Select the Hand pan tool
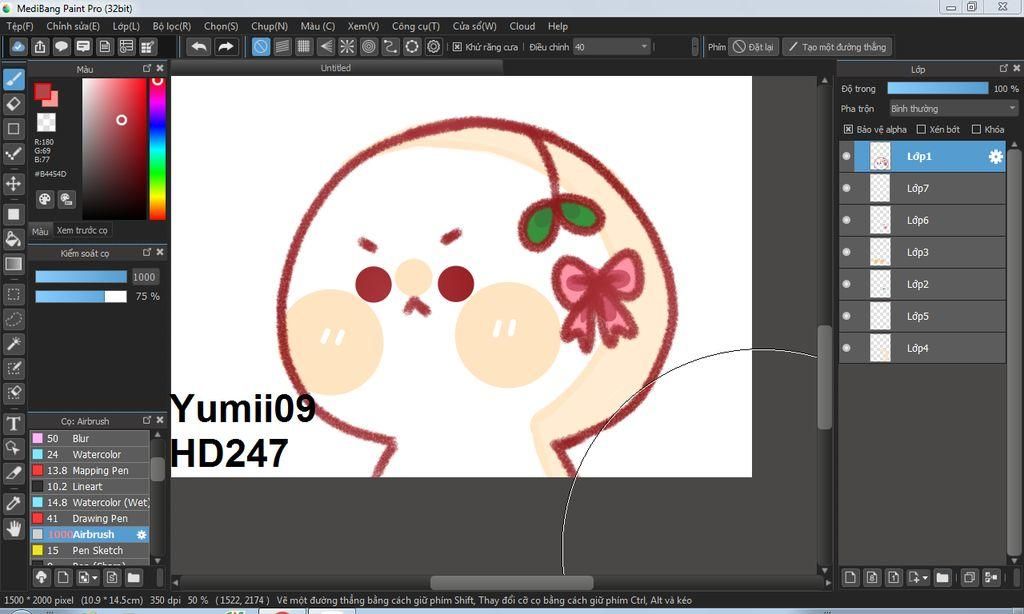Screen dimensions: 1024x614 (x=14, y=528)
